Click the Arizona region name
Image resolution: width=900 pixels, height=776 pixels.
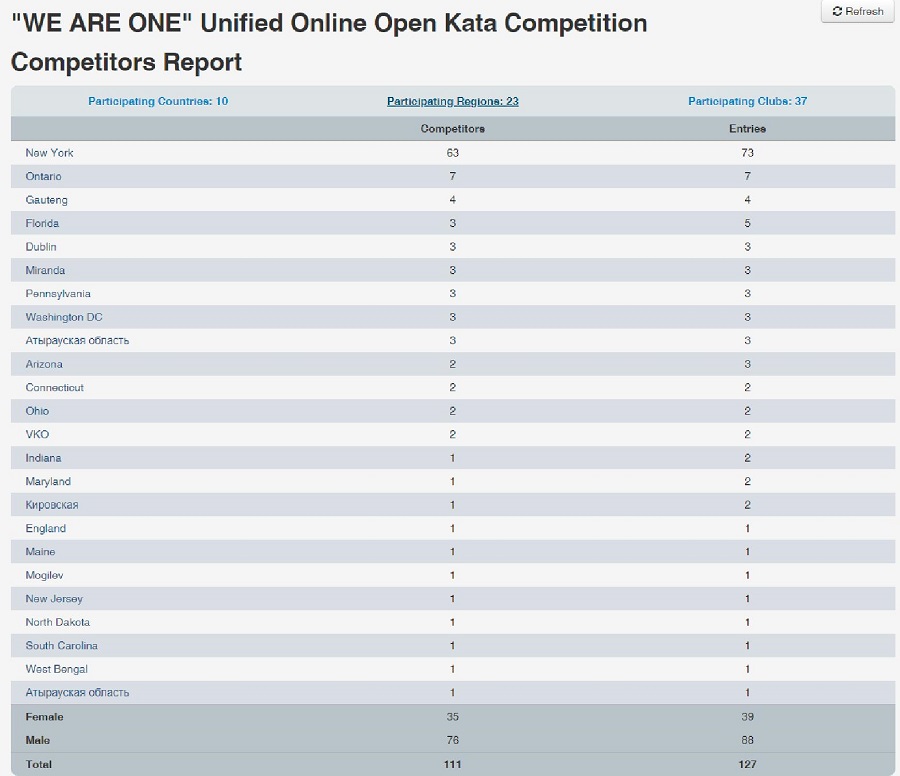(x=44, y=364)
